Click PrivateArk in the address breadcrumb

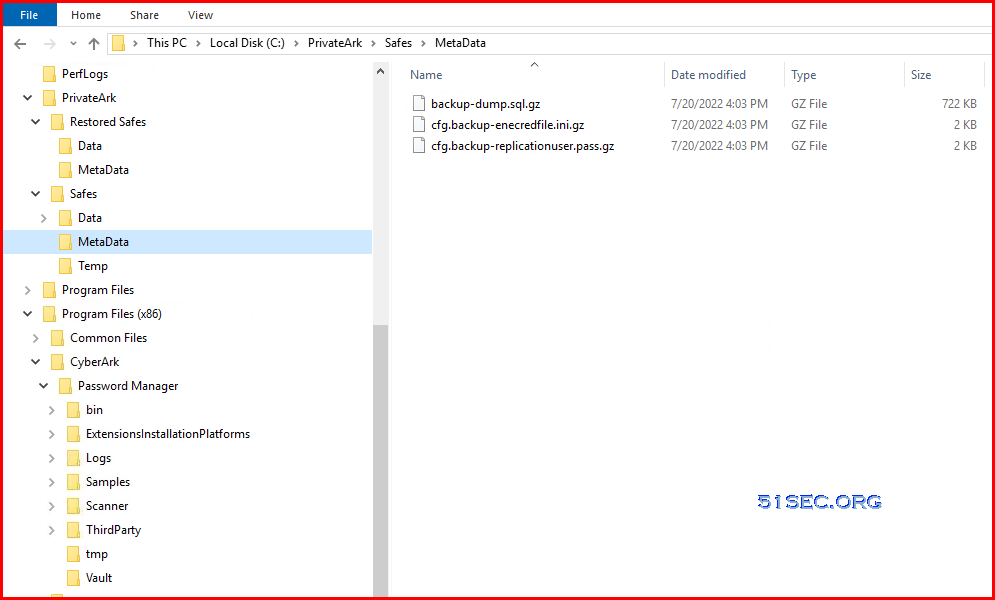click(335, 43)
